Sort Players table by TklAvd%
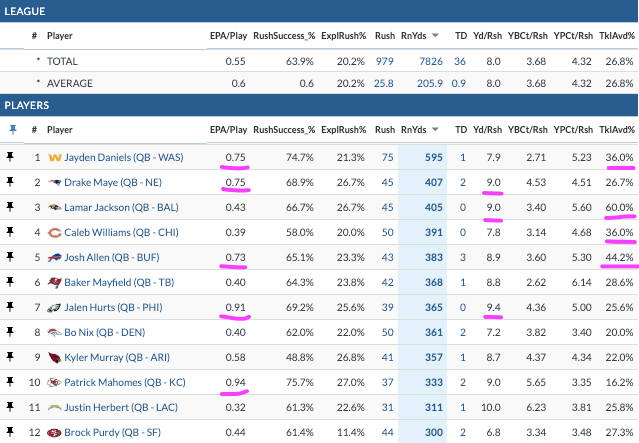The width and height of the screenshot is (639, 443). point(617,130)
